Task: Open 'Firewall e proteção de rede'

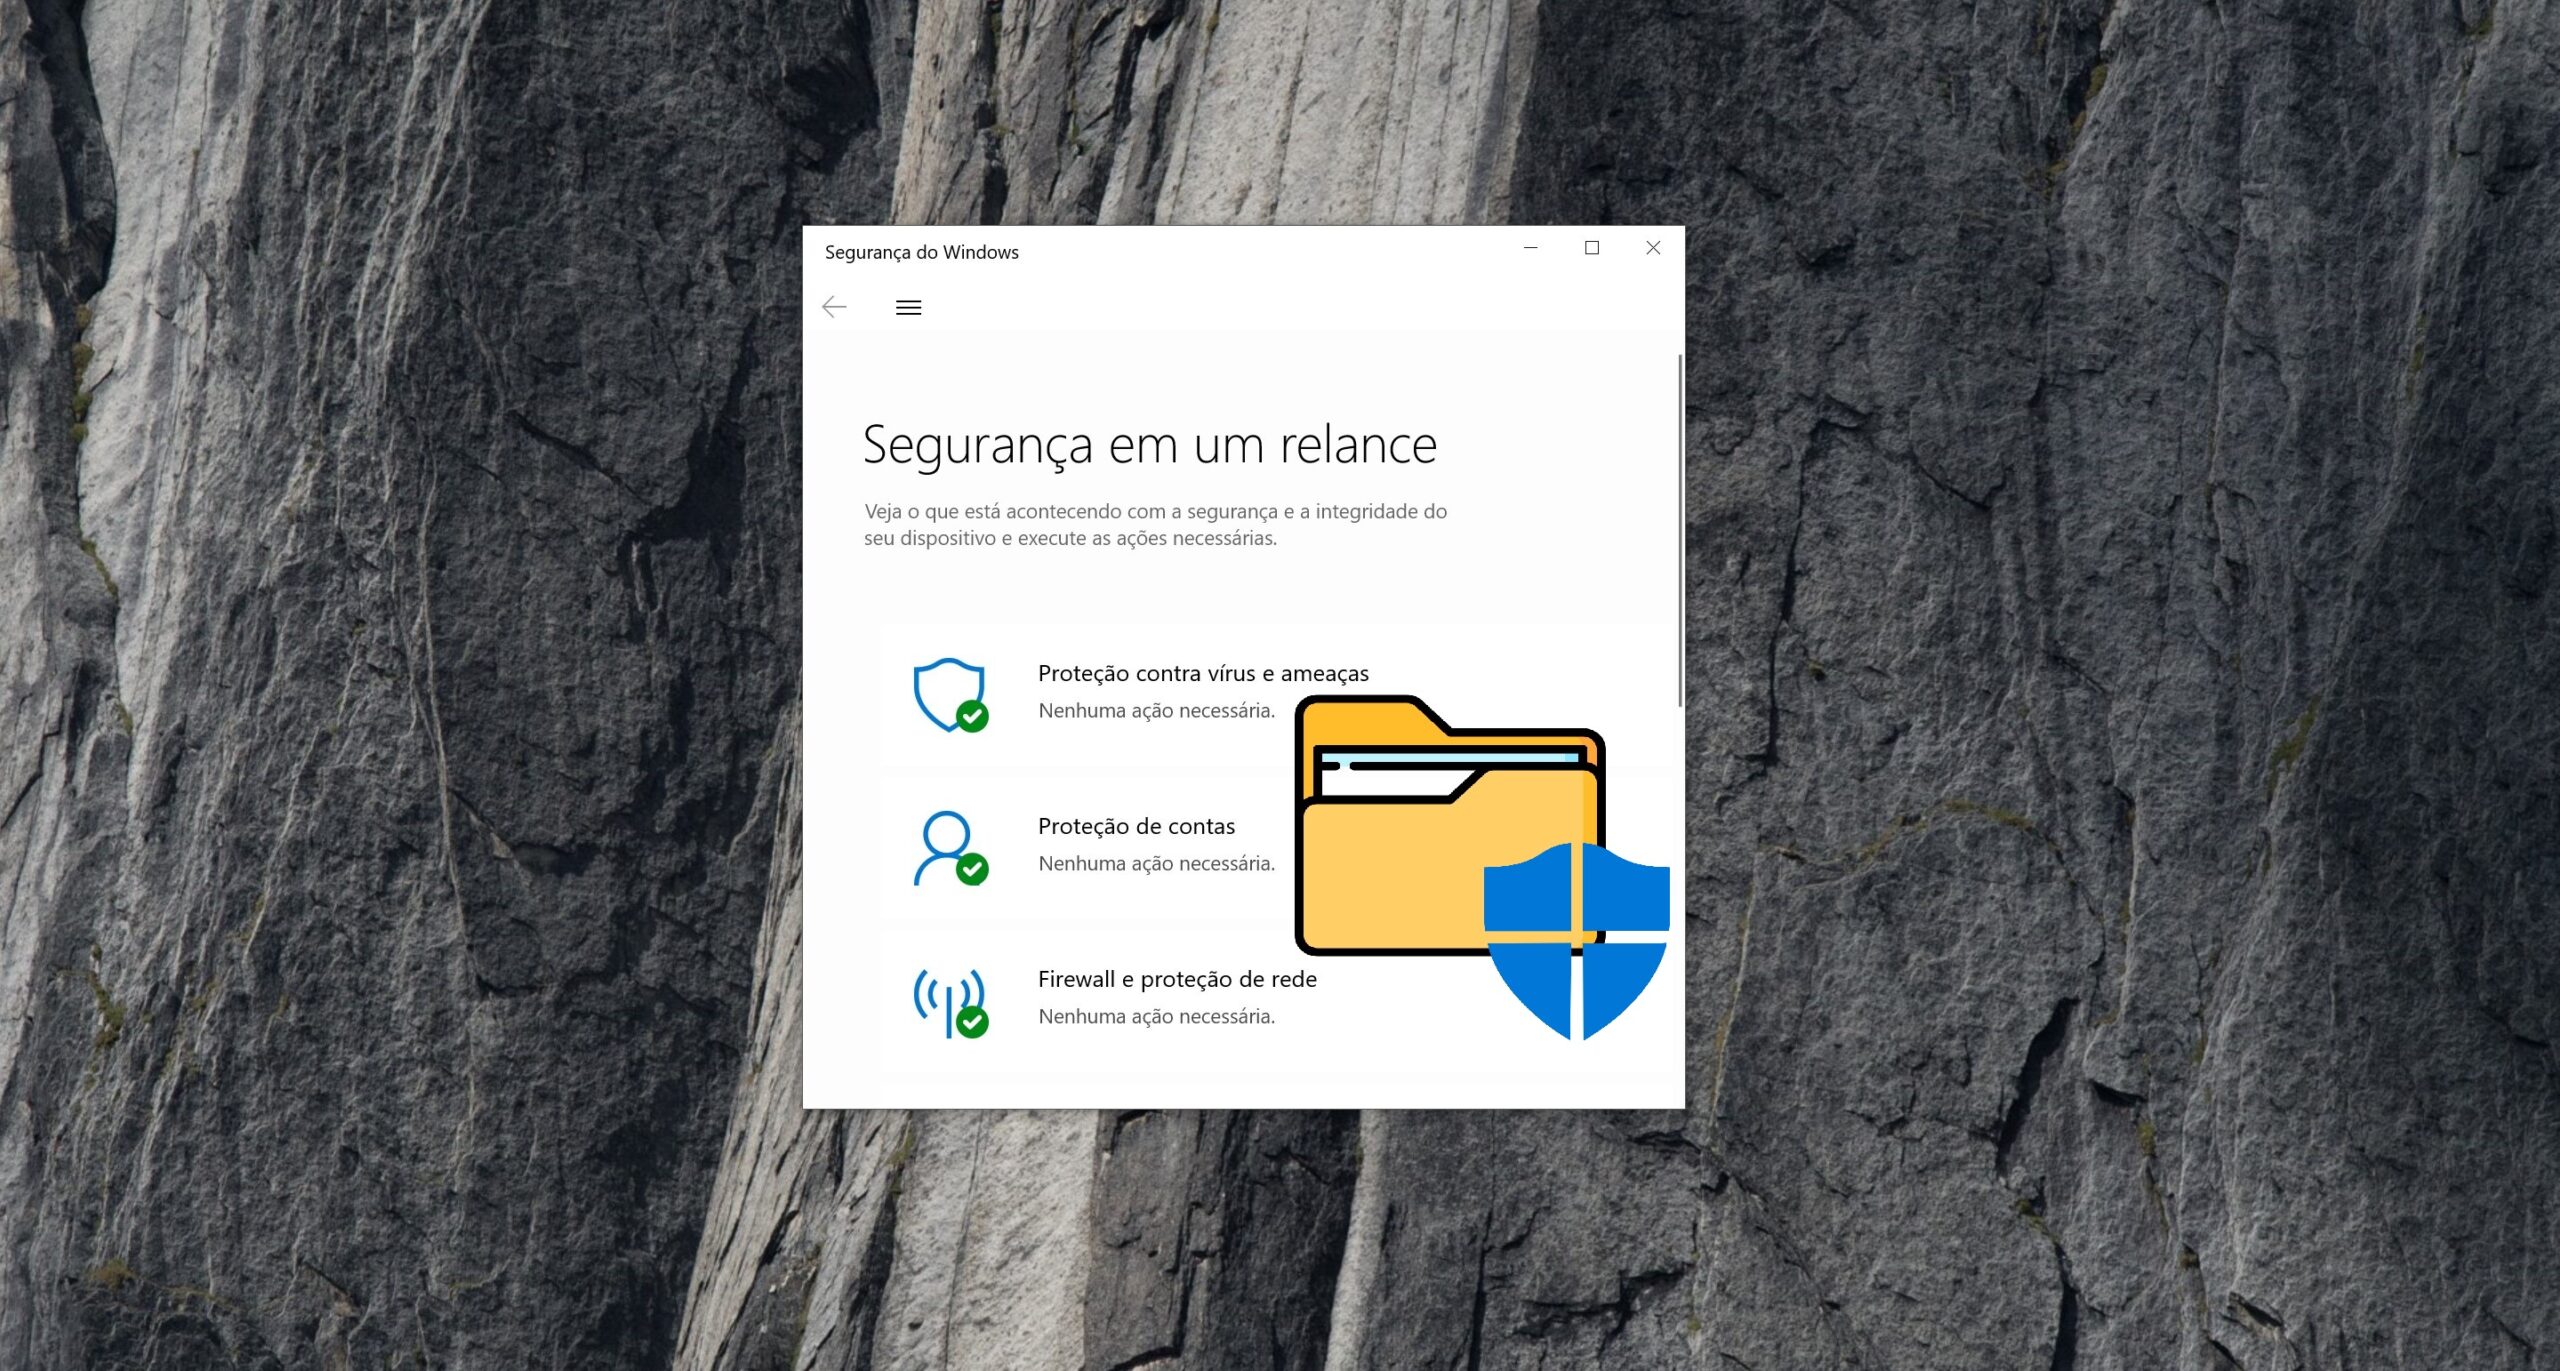Action: [x=1177, y=979]
